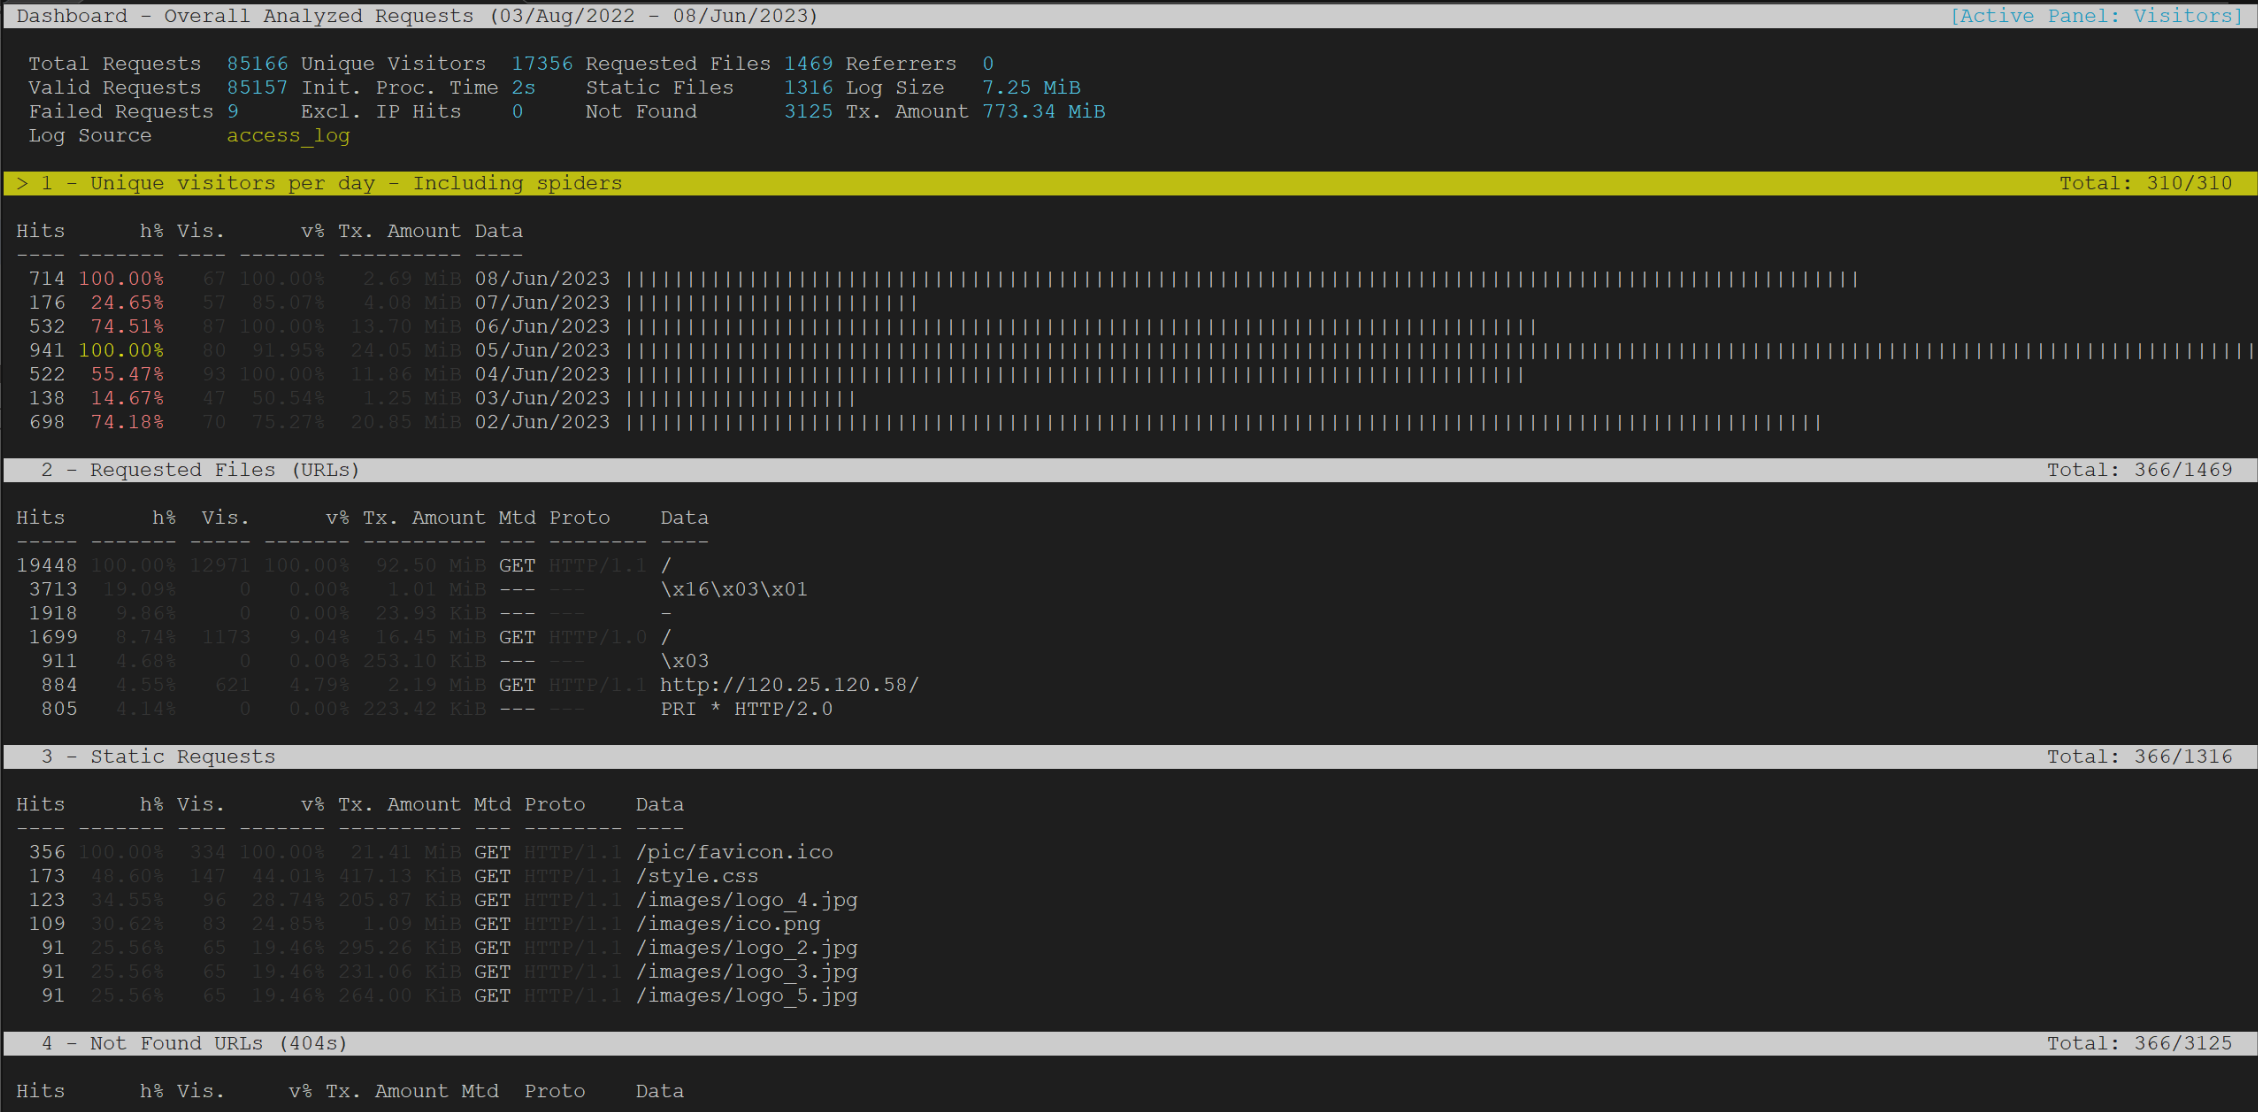Select the 03/Jun/2023 visitors row date
Viewport: 2258px width, 1112px height.
click(542, 399)
